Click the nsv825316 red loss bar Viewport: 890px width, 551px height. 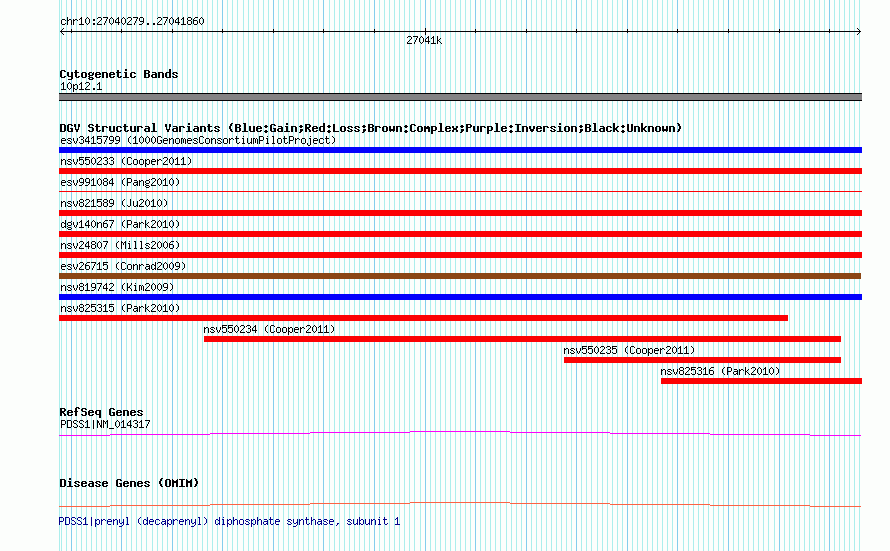click(x=761, y=381)
